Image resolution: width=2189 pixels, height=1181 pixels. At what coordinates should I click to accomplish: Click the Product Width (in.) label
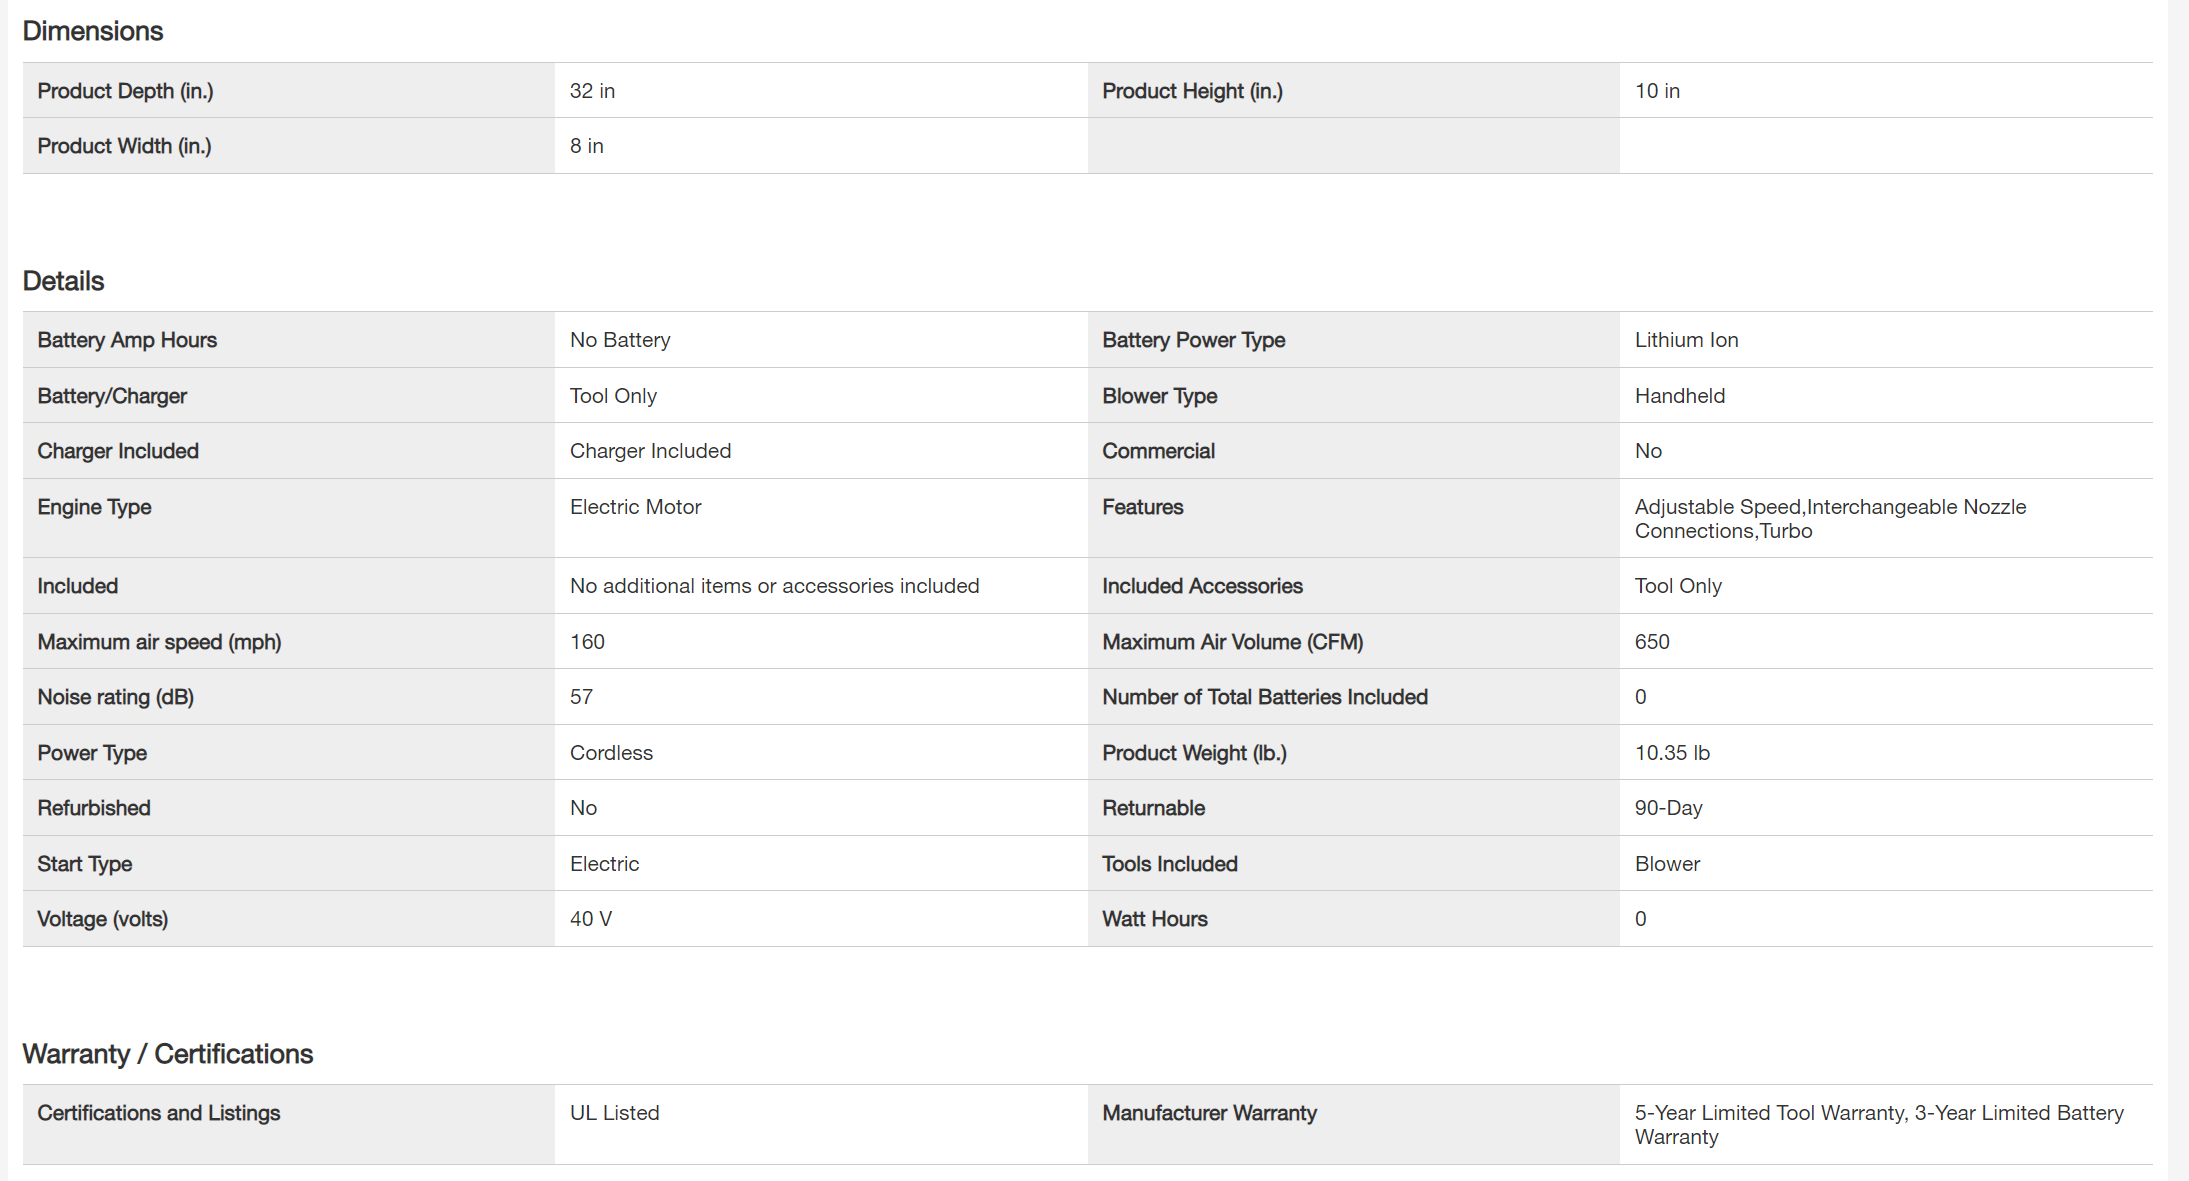tap(124, 146)
